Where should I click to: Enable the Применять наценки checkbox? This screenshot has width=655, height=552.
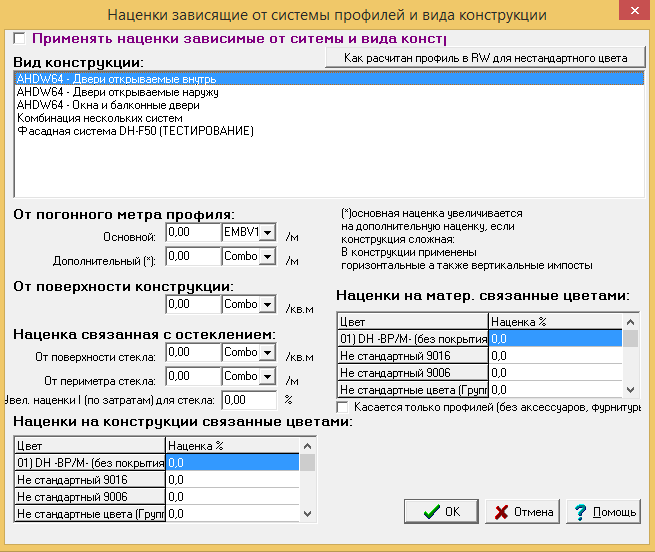pyautogui.click(x=19, y=38)
